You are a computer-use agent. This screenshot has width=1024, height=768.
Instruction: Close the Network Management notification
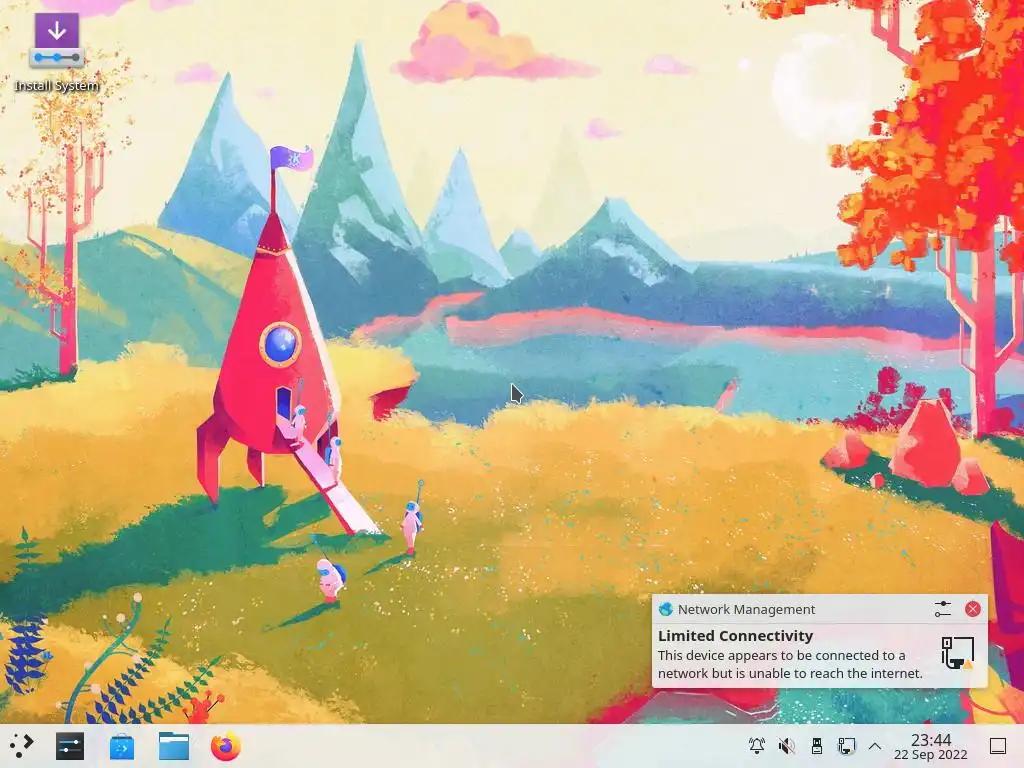972,609
